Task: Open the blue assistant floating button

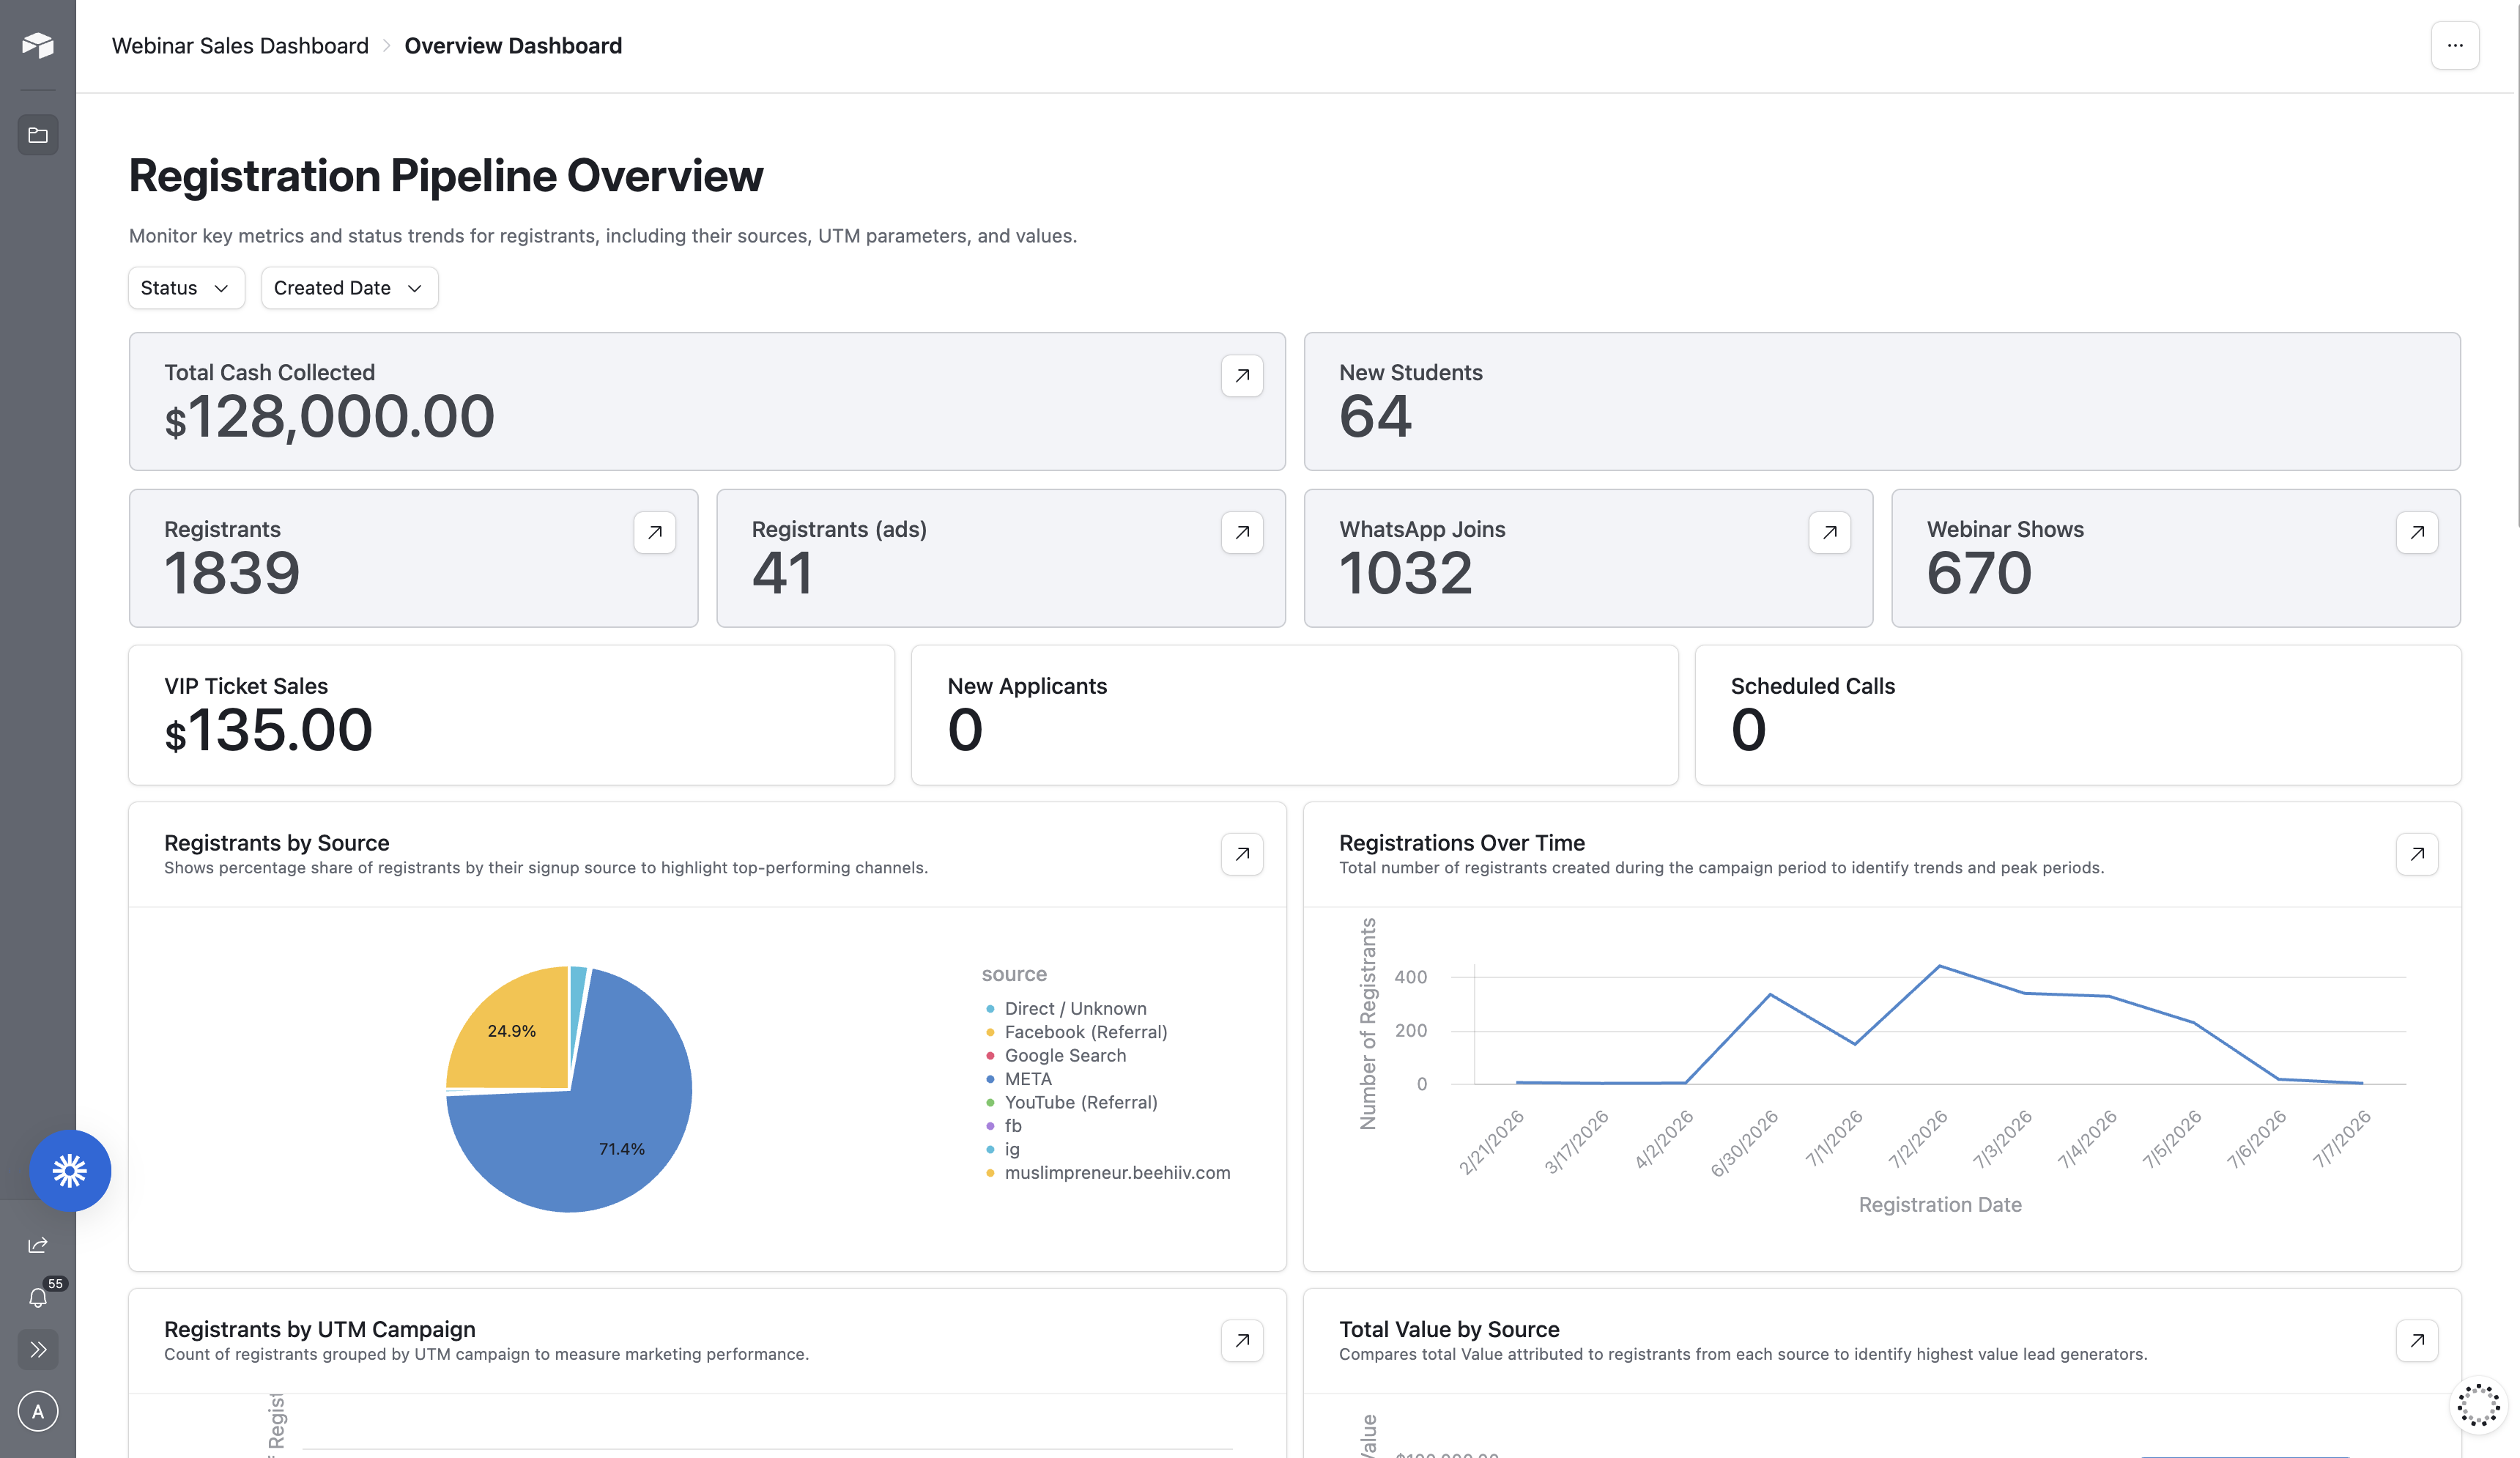Action: tap(69, 1171)
